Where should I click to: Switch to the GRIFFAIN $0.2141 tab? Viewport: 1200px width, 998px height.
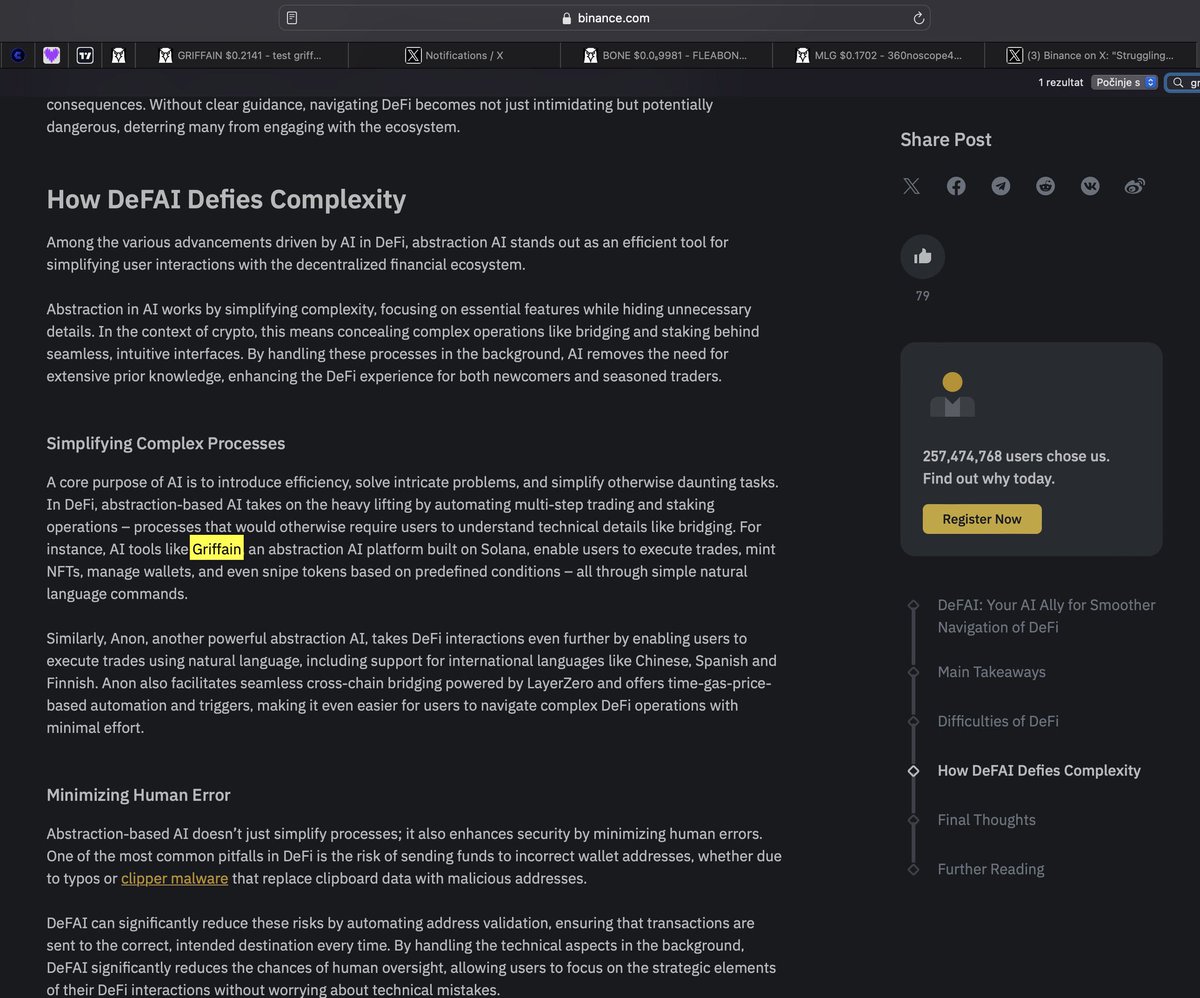(x=240, y=56)
